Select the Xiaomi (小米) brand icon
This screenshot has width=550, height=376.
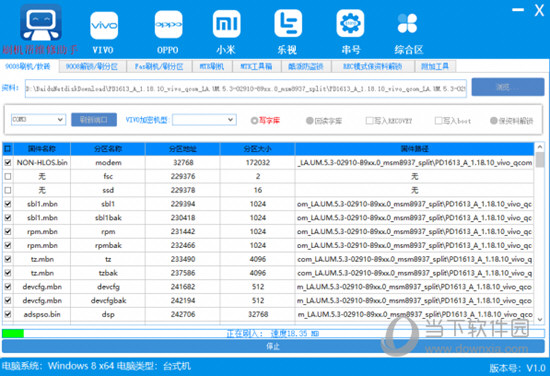(x=227, y=24)
